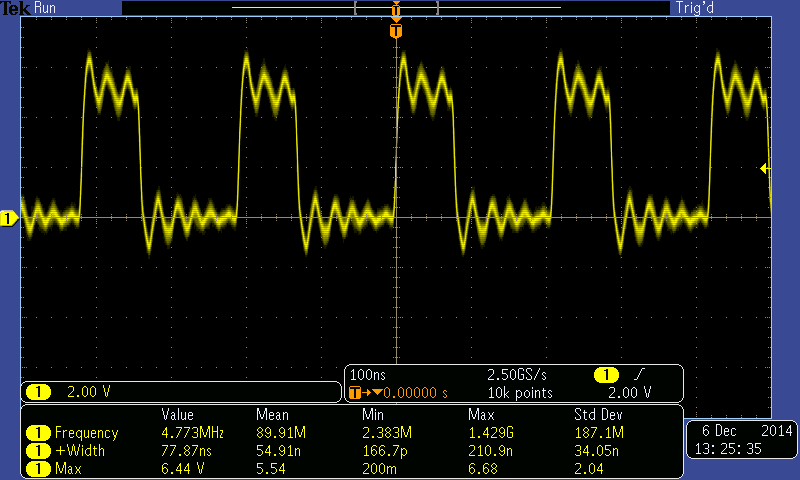Click the Std Dev column header
The height and width of the screenshot is (480, 800).
point(598,414)
